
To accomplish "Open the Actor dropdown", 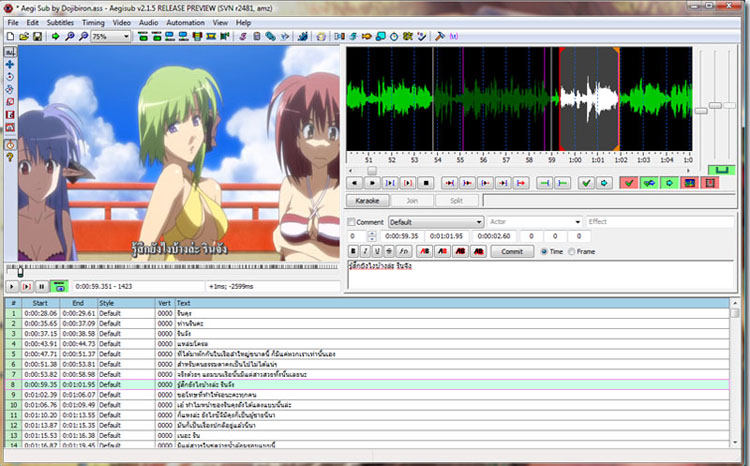I will [x=577, y=222].
